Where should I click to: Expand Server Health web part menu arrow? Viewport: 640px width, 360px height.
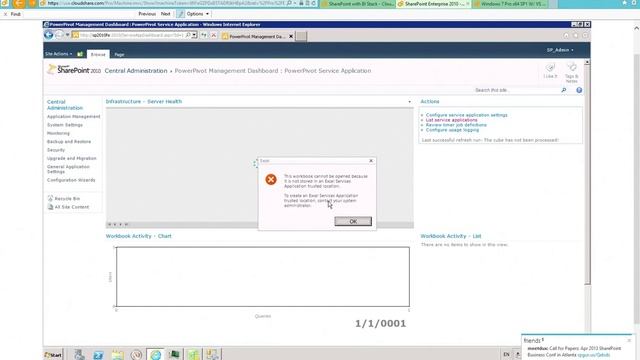point(409,102)
